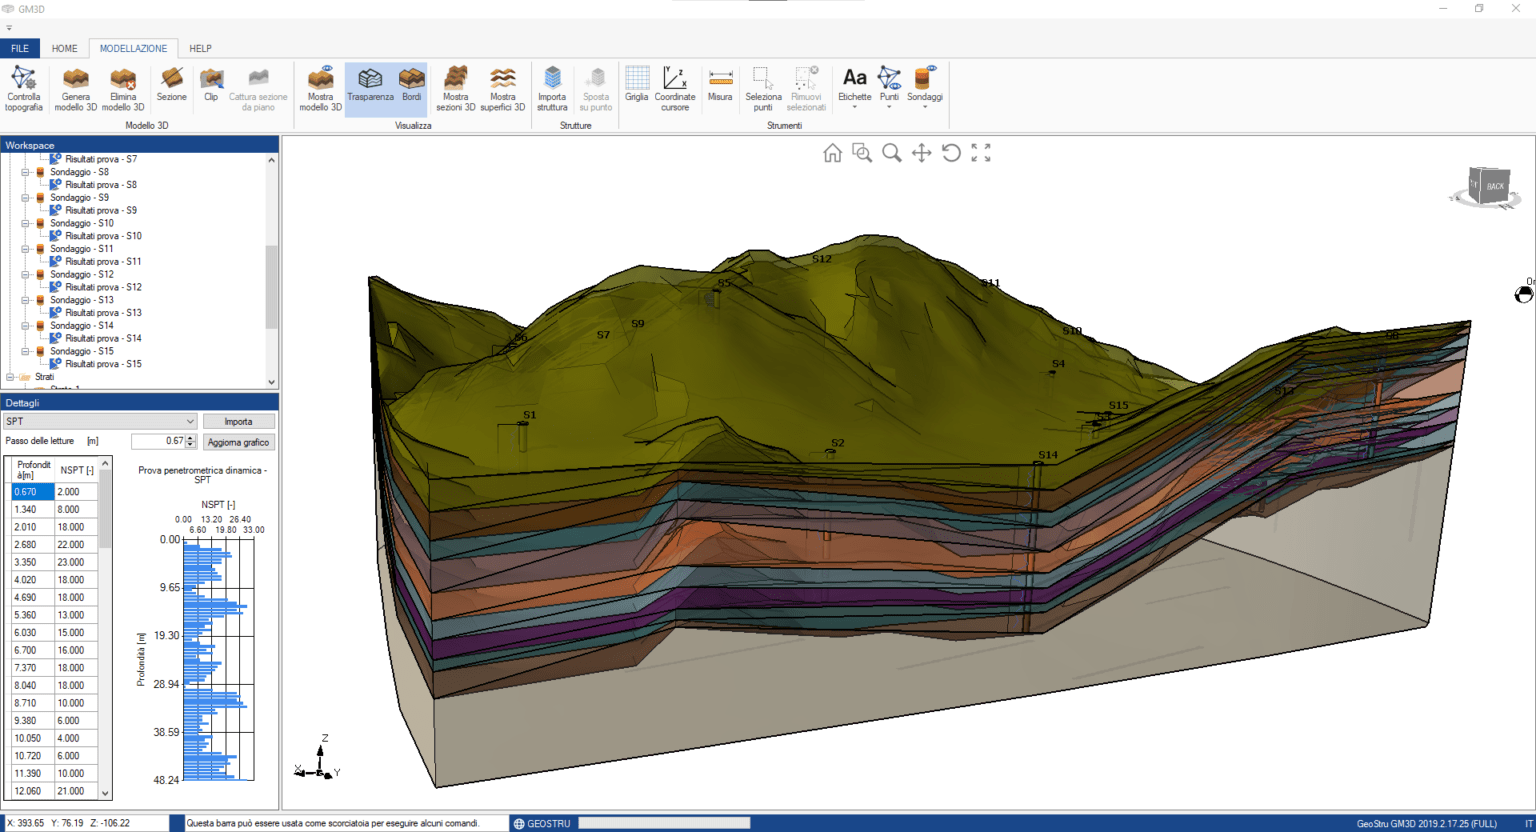Click the Workspace tree vertical scrollbar
Image resolution: width=1536 pixels, height=832 pixels.
coord(271,286)
